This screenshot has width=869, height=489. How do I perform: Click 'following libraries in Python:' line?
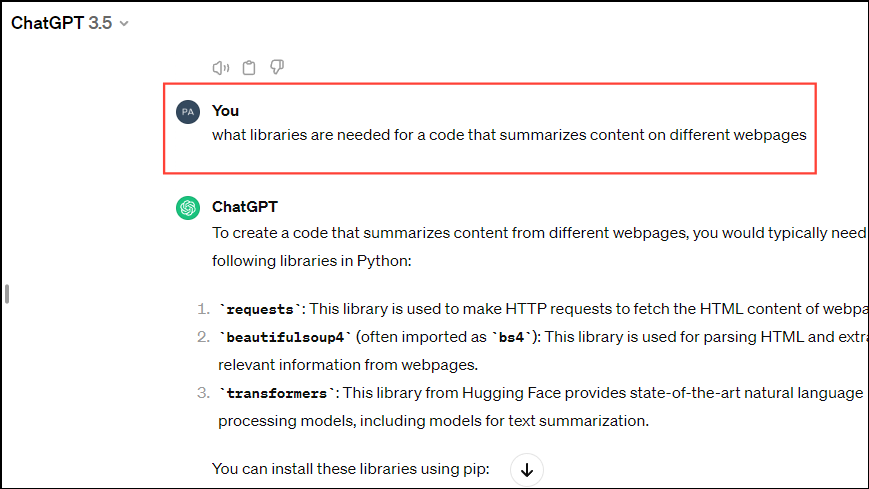pos(311,261)
